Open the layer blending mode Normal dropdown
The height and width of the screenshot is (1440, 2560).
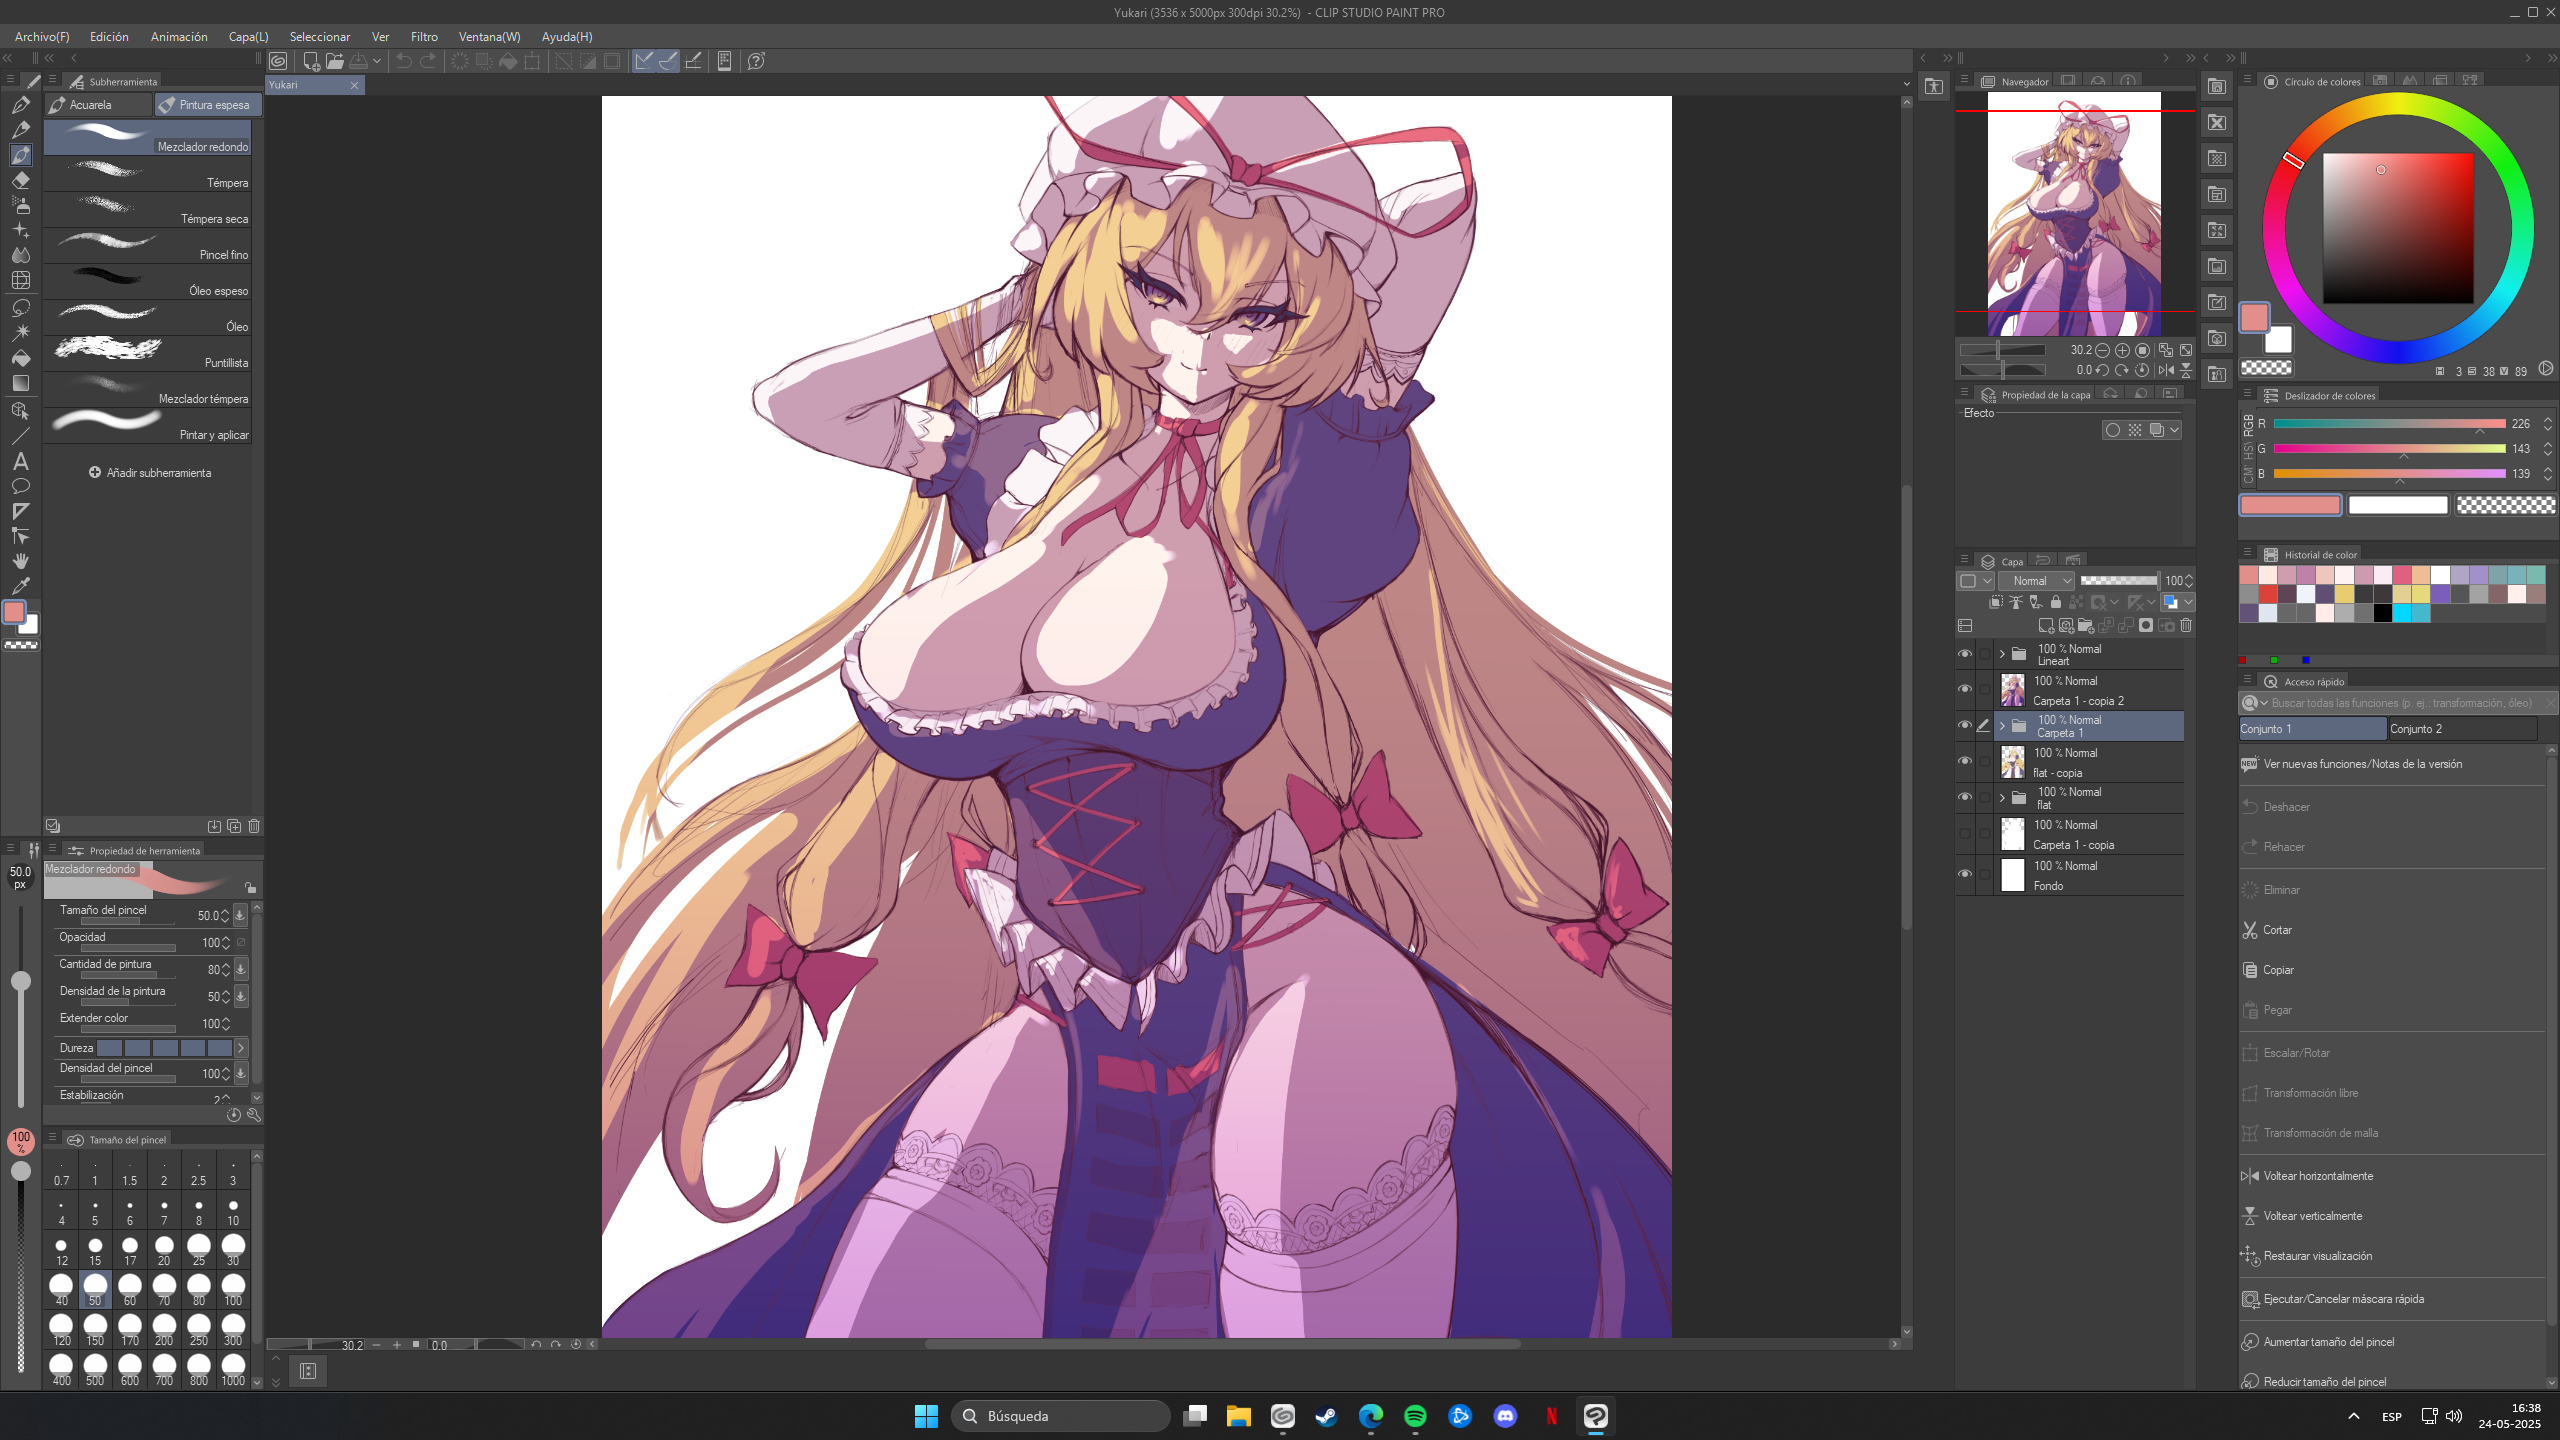click(2036, 581)
